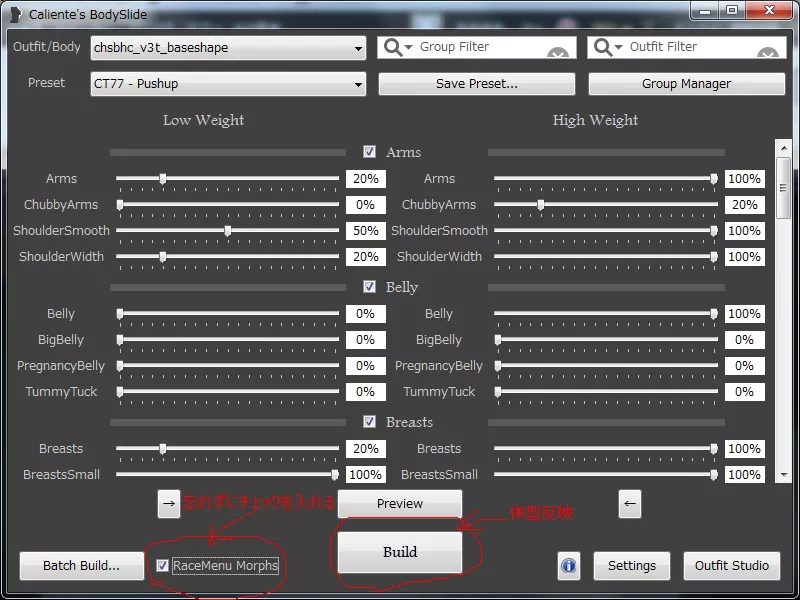Click the Low Weight Breasts 20% field
Screen dimensions: 800x600
pos(365,448)
